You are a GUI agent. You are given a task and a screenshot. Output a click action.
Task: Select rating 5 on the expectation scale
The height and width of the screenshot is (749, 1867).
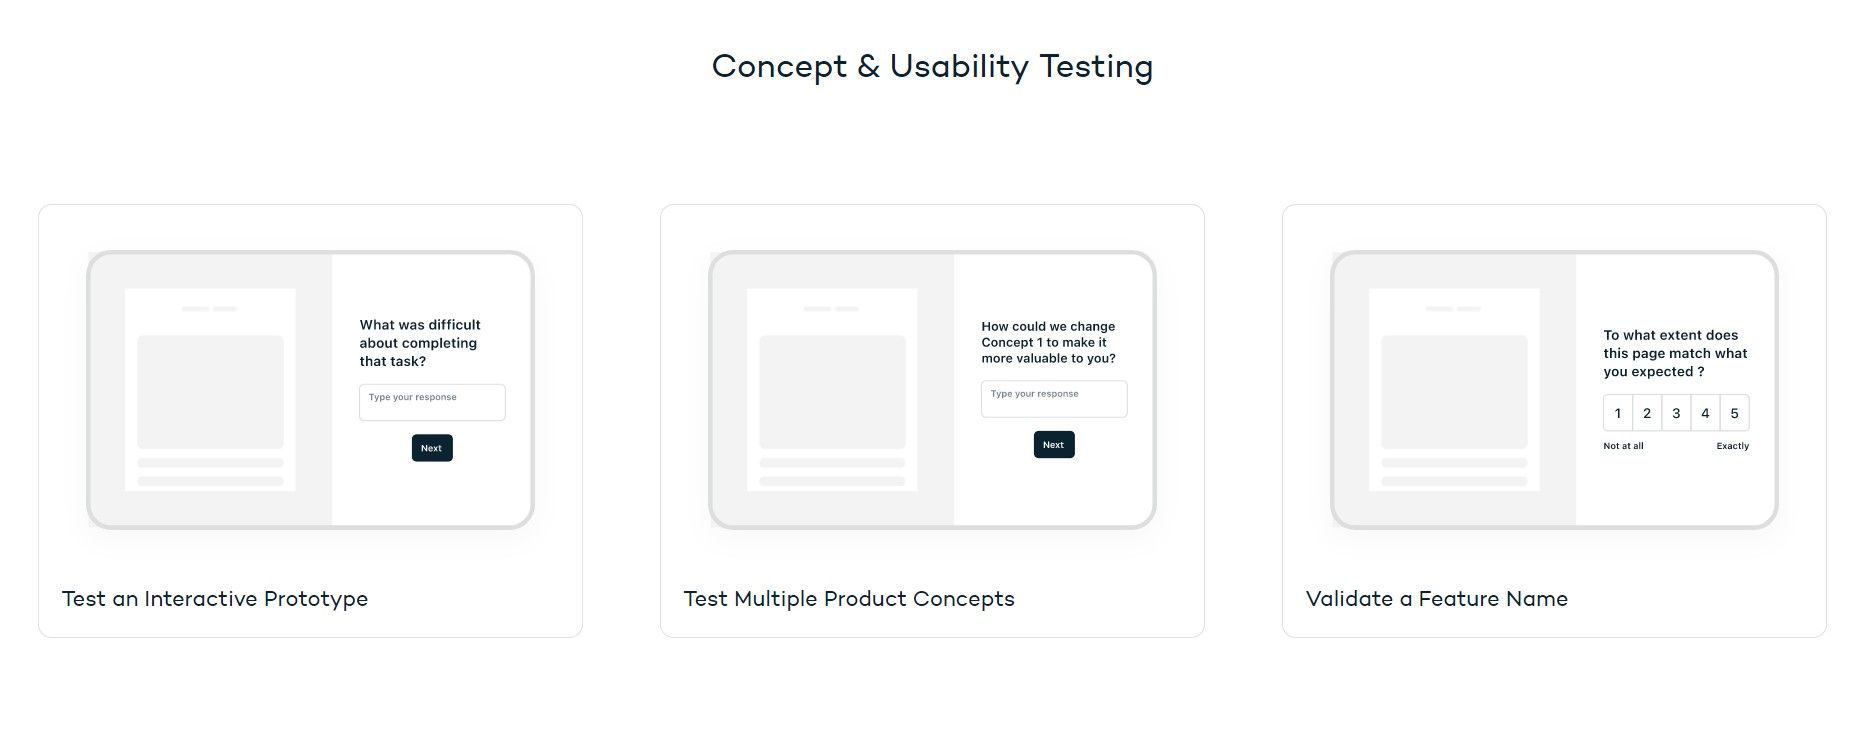click(x=1735, y=413)
